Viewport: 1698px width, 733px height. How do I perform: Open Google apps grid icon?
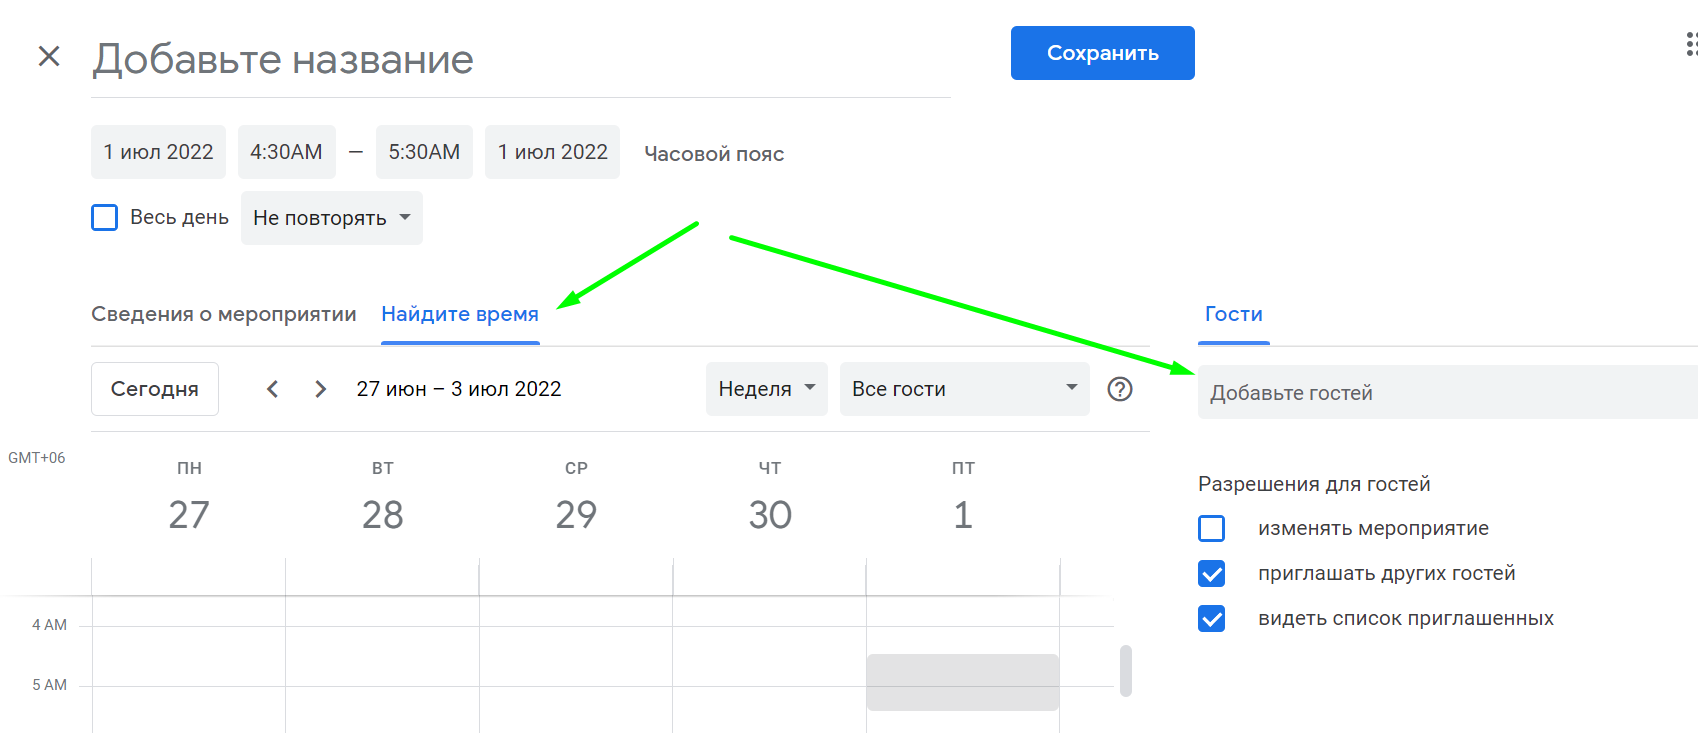(x=1690, y=44)
